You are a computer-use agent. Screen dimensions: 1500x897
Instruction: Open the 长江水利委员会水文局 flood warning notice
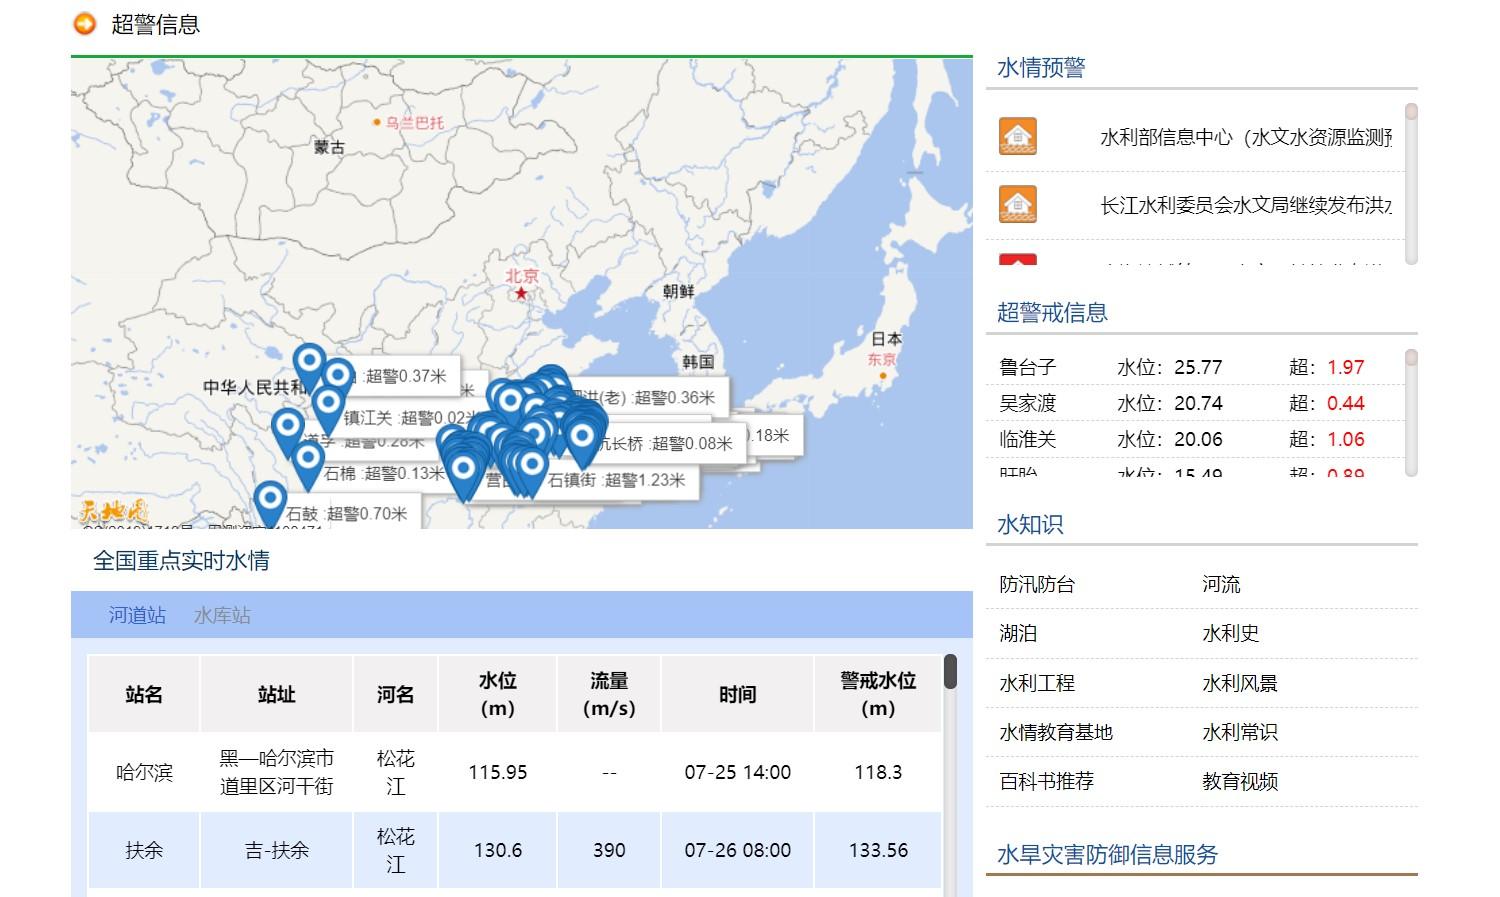(x=1246, y=206)
